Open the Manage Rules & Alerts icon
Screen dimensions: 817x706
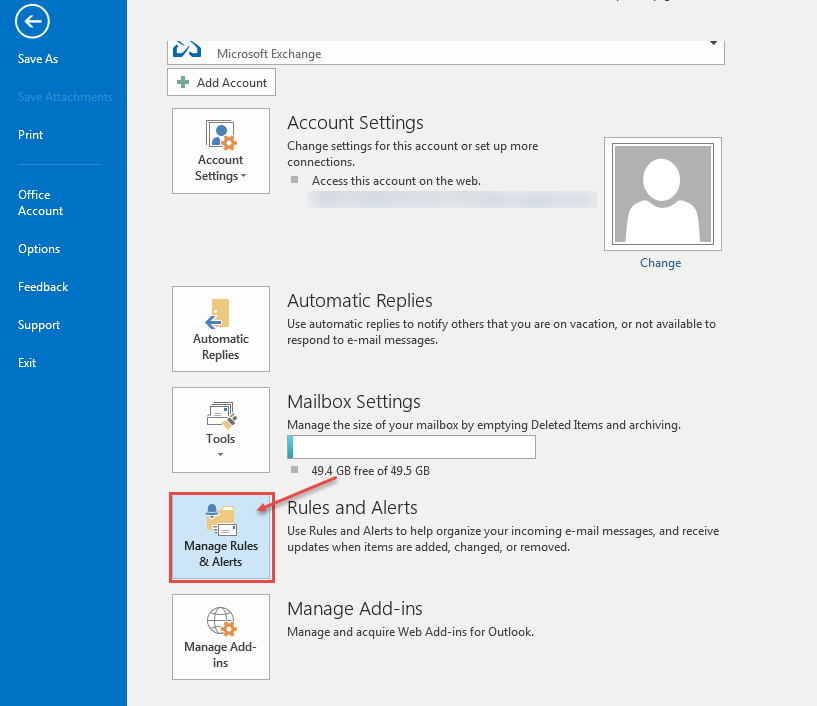(221, 537)
